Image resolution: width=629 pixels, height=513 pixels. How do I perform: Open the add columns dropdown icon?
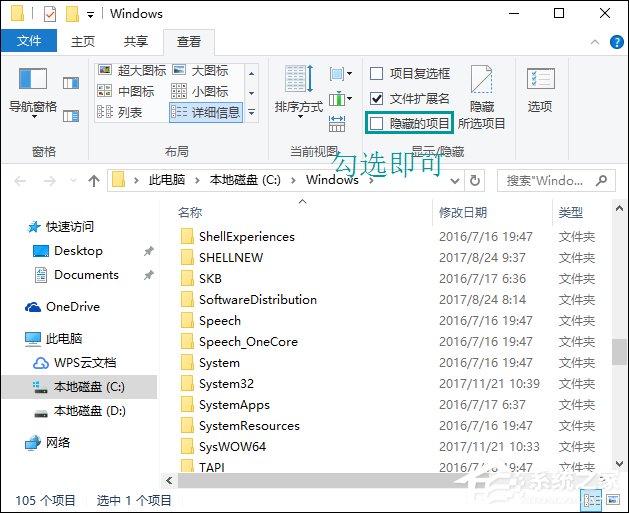[x=341, y=99]
